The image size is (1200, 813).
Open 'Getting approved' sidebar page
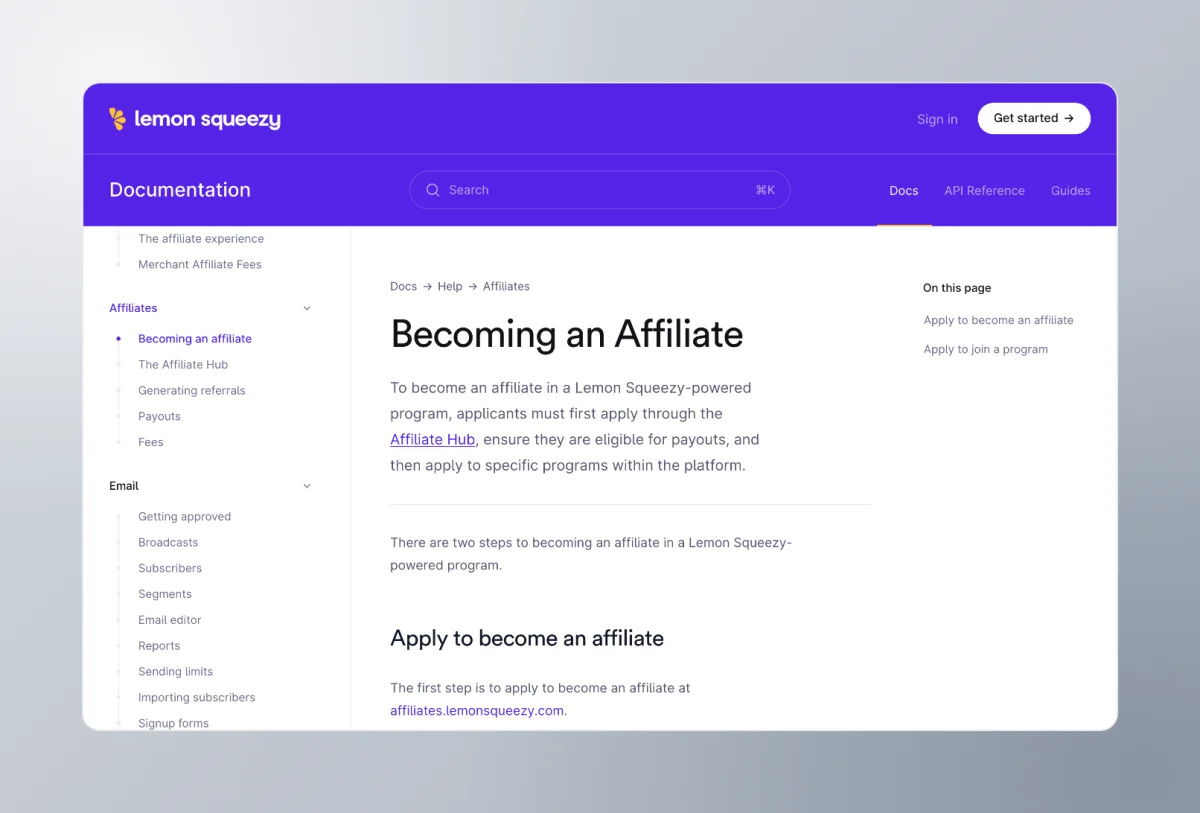coord(185,517)
